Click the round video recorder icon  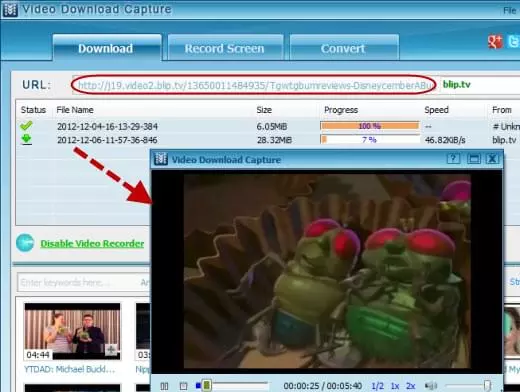tap(25, 243)
